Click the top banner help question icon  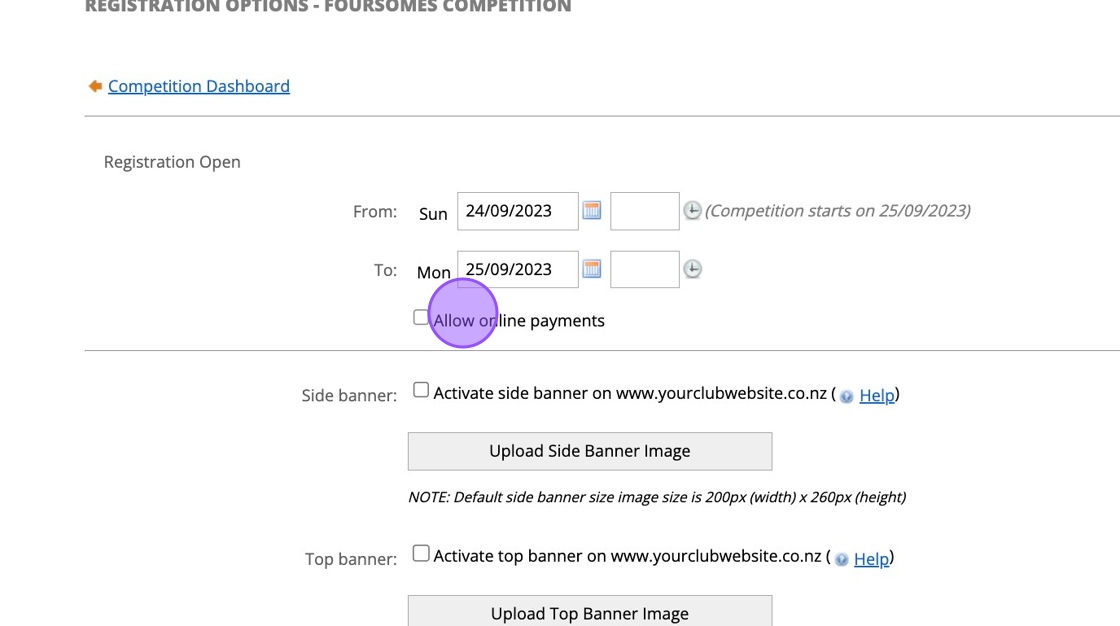pyautogui.click(x=842, y=559)
